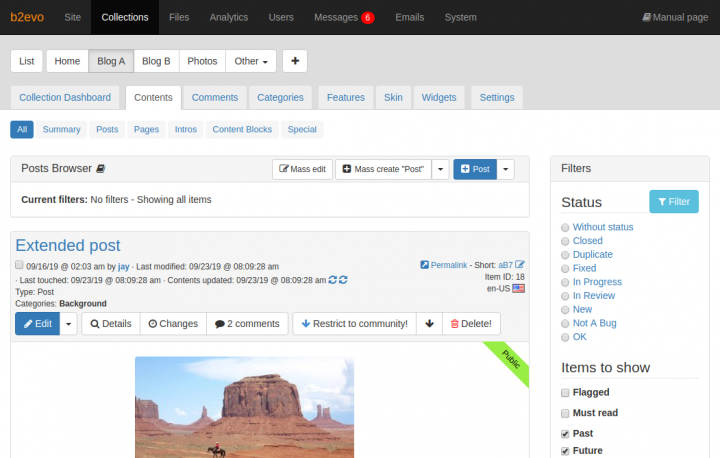Click the first refresh icon after Contents updated

pyautogui.click(x=331, y=280)
